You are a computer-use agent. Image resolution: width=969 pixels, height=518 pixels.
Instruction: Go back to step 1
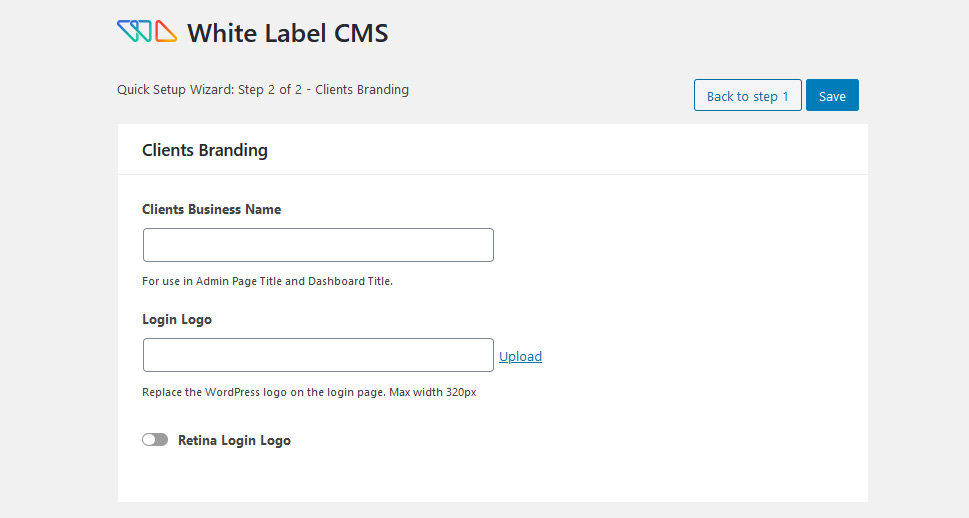pyautogui.click(x=747, y=95)
